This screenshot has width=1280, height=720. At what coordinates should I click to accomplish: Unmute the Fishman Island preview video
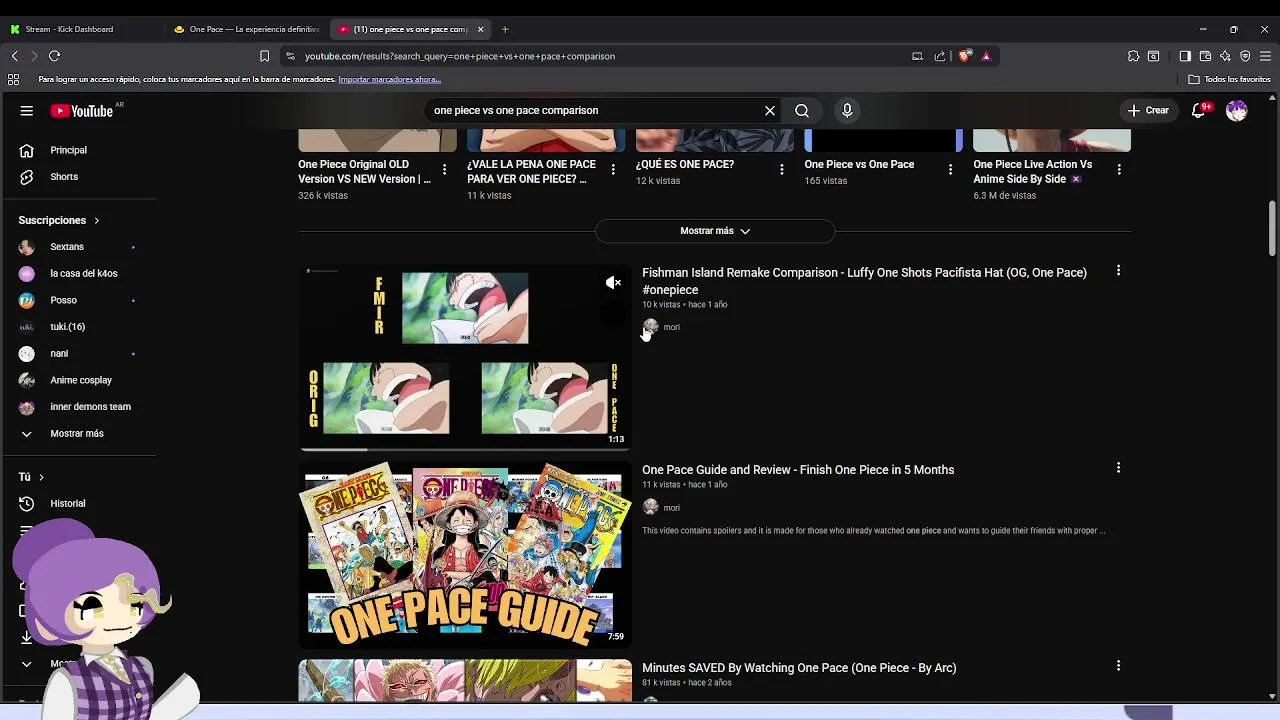pyautogui.click(x=613, y=283)
